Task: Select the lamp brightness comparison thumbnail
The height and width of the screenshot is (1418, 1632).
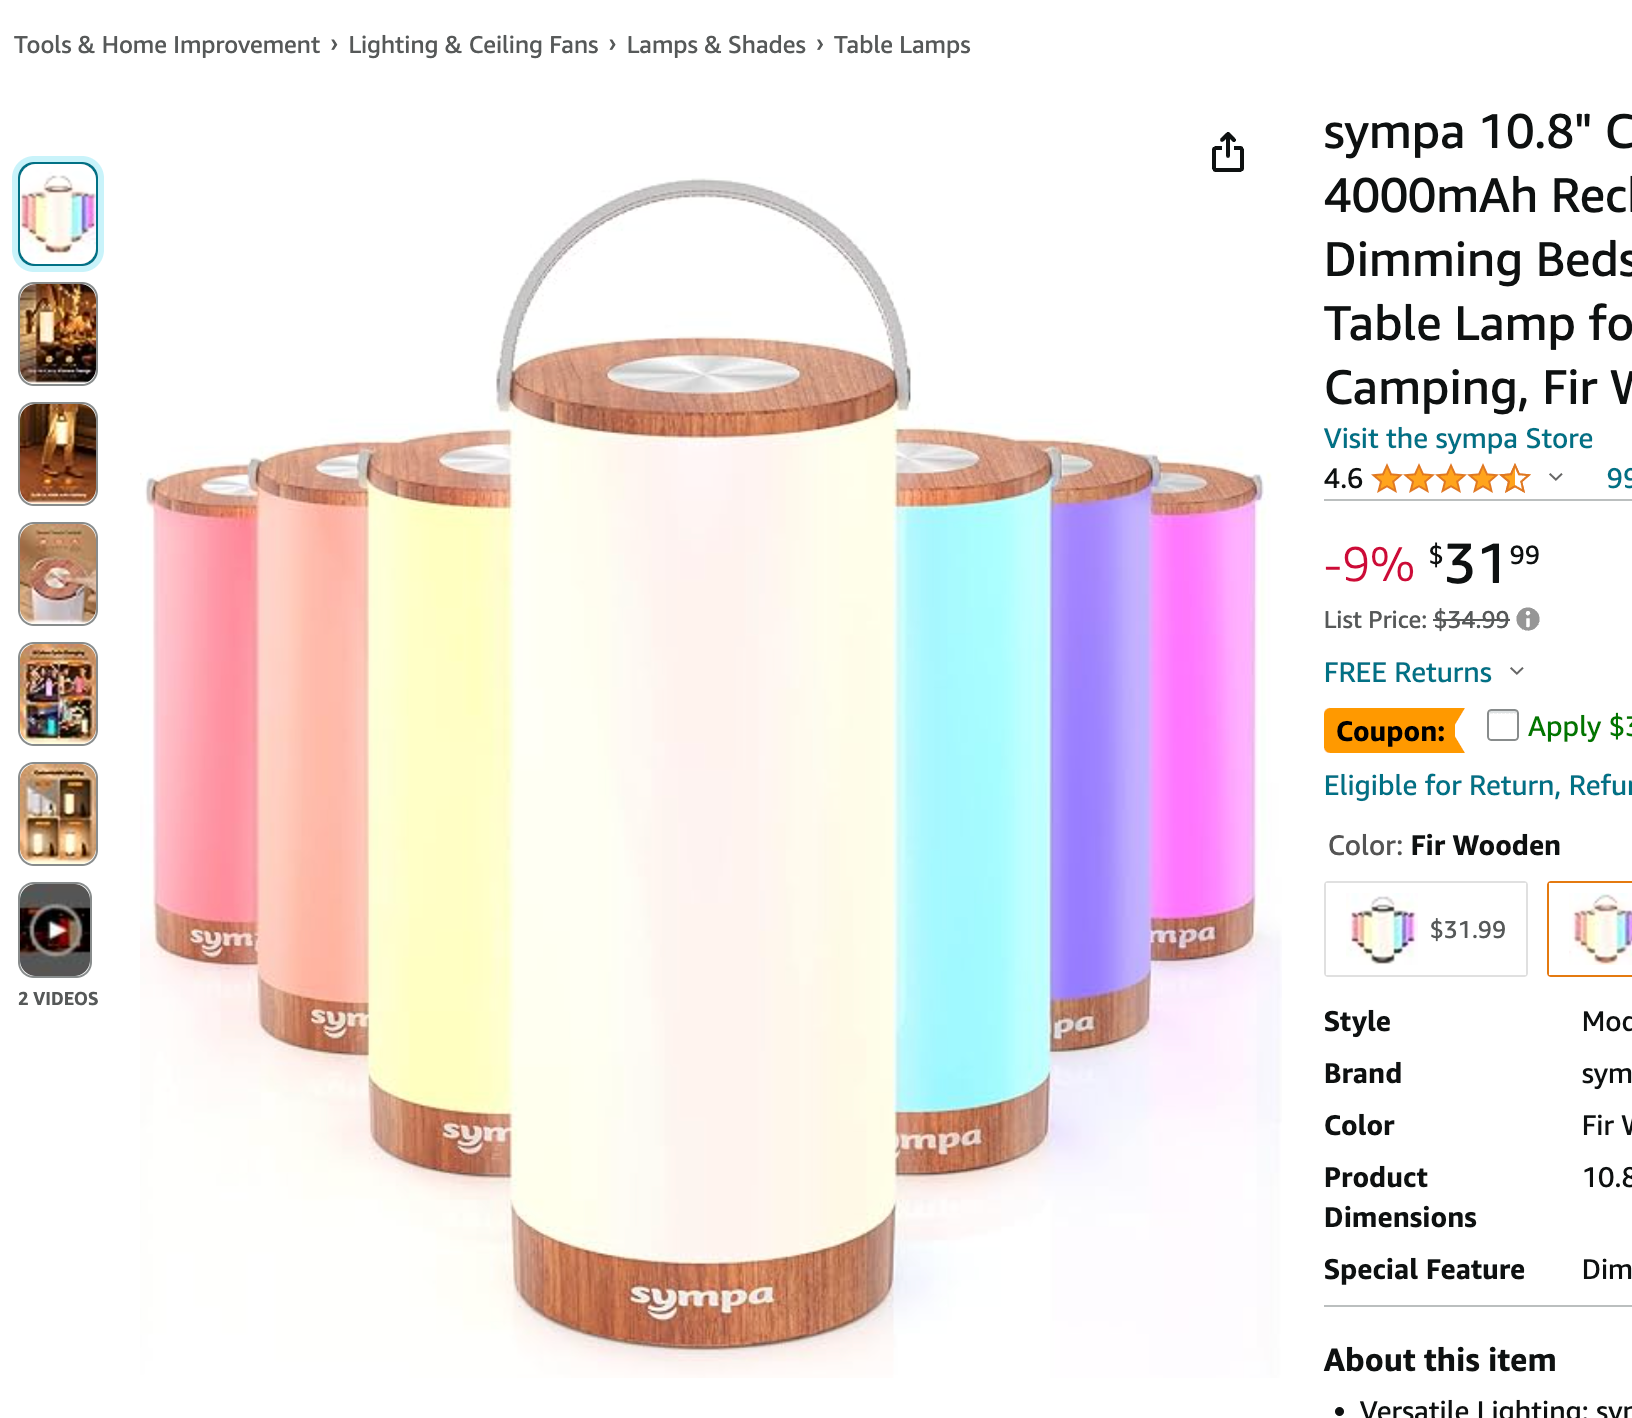Action: pyautogui.click(x=58, y=814)
